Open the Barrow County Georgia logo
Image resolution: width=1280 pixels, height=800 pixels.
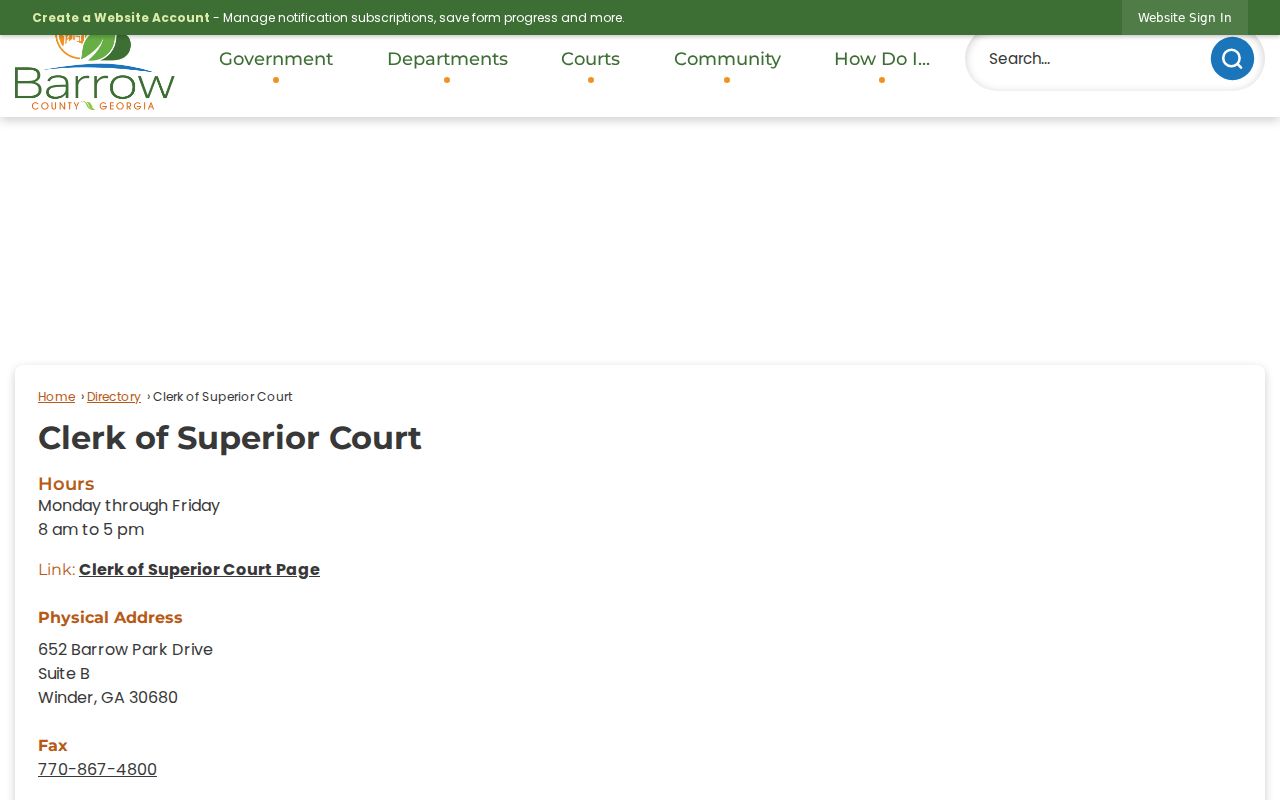click(95, 72)
